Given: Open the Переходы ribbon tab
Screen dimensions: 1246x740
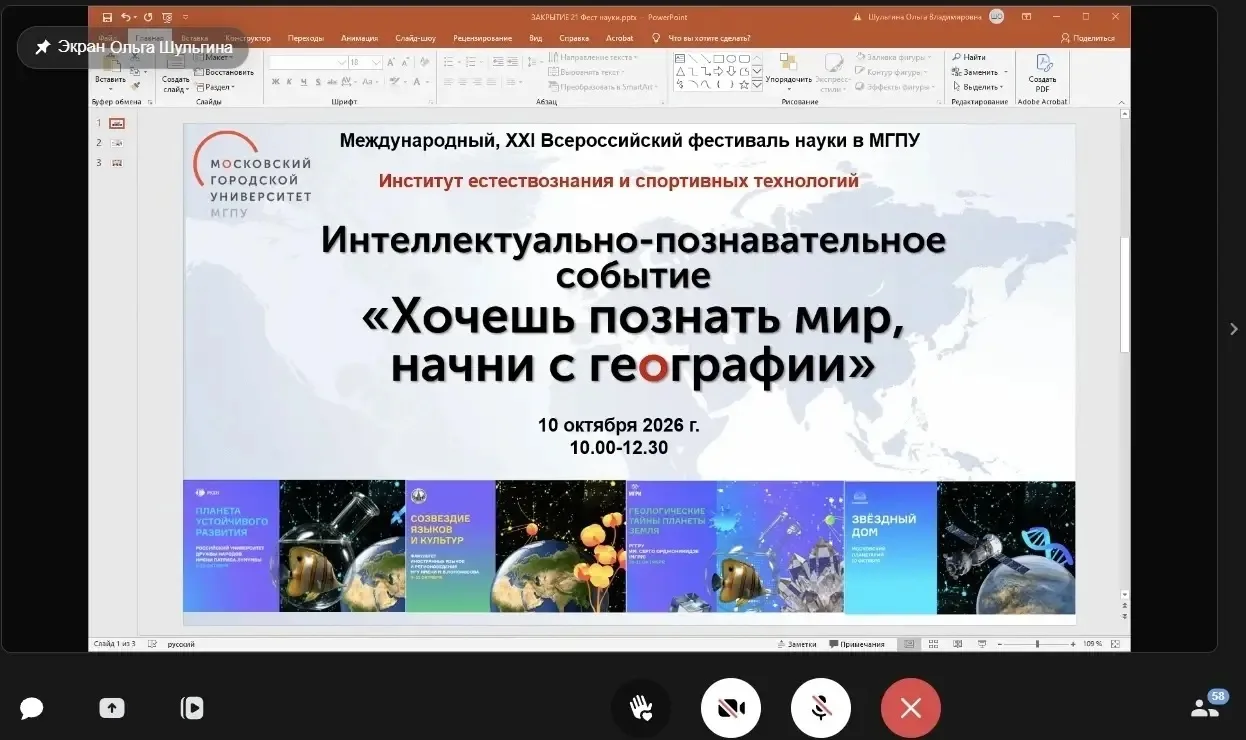Looking at the screenshot, I should tap(305, 38).
